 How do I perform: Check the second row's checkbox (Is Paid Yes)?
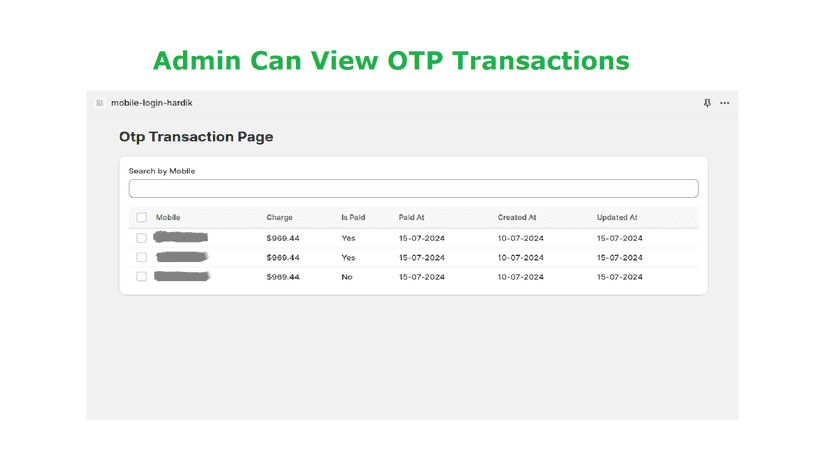(142, 257)
